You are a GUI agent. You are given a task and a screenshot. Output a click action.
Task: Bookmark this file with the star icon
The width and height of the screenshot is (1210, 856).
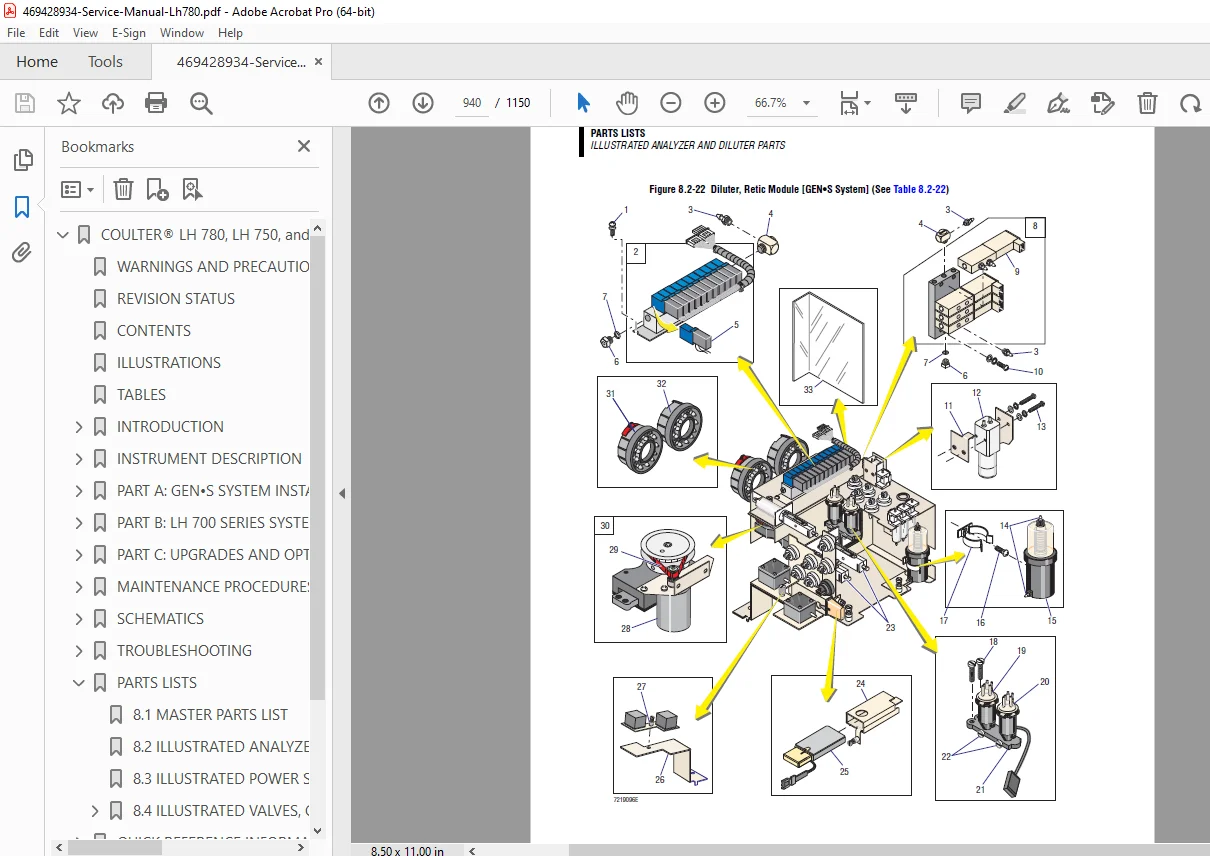point(69,103)
